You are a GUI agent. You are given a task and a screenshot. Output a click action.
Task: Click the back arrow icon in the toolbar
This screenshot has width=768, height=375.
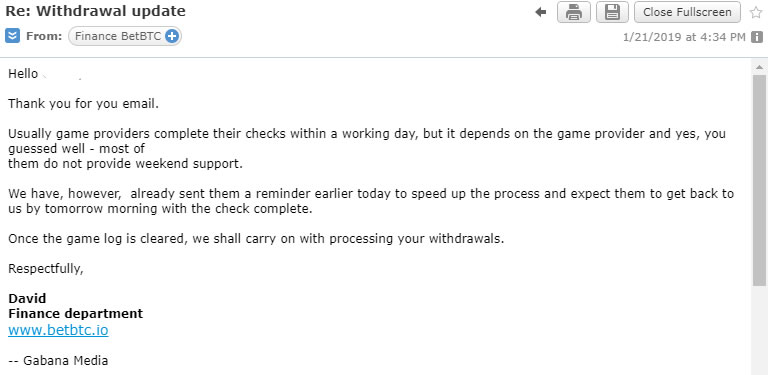(x=541, y=12)
